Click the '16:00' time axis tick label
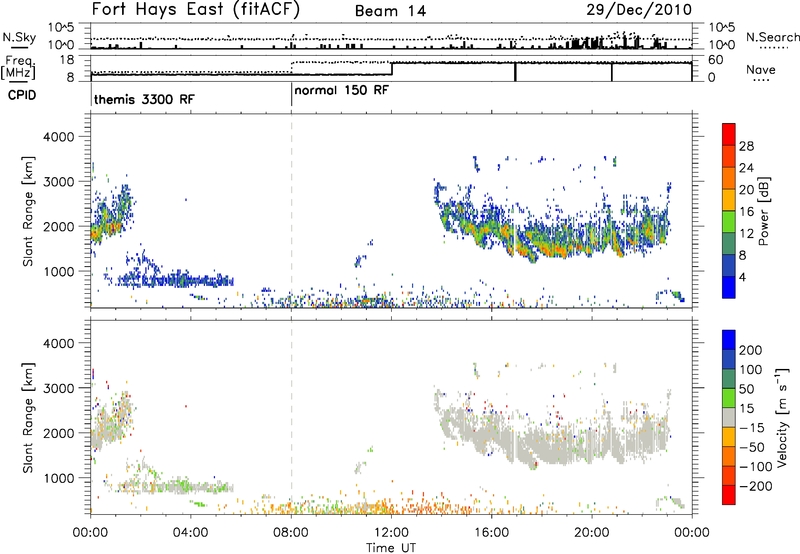The image size is (800, 554). (x=491, y=533)
